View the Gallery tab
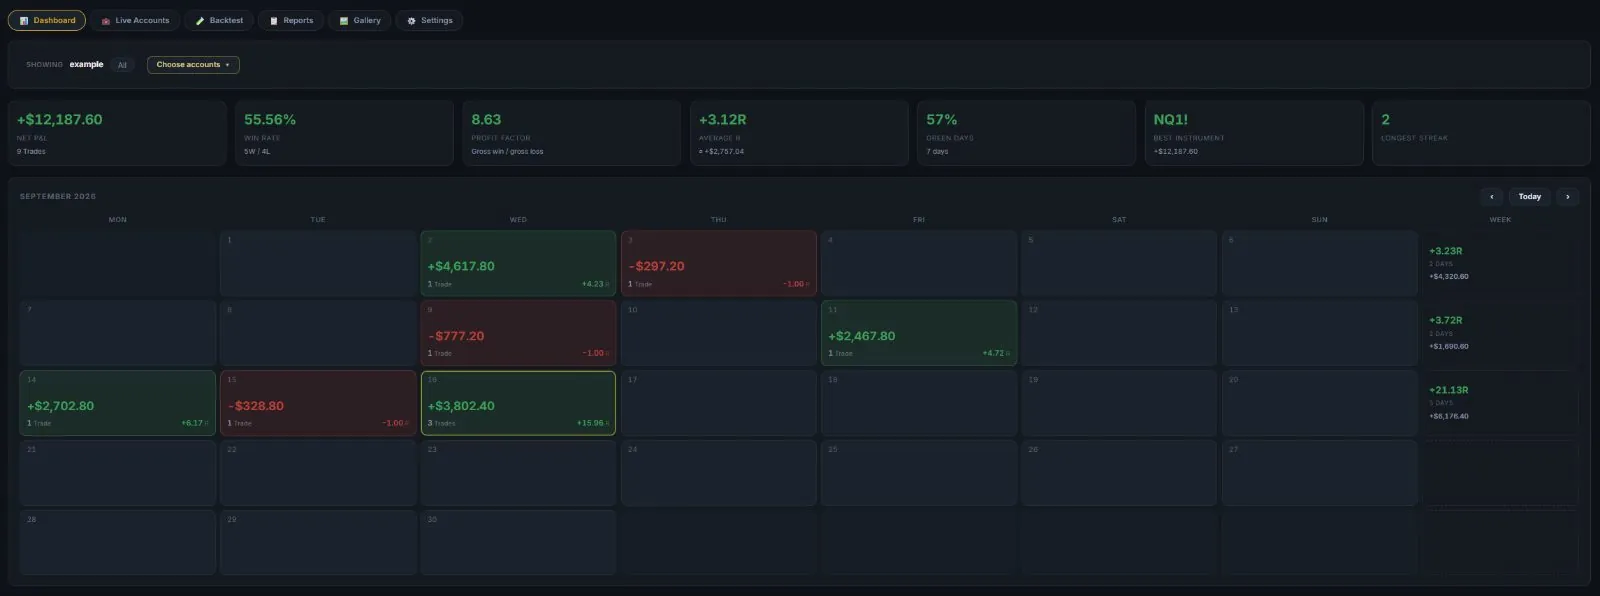This screenshot has width=1600, height=596. [x=360, y=20]
